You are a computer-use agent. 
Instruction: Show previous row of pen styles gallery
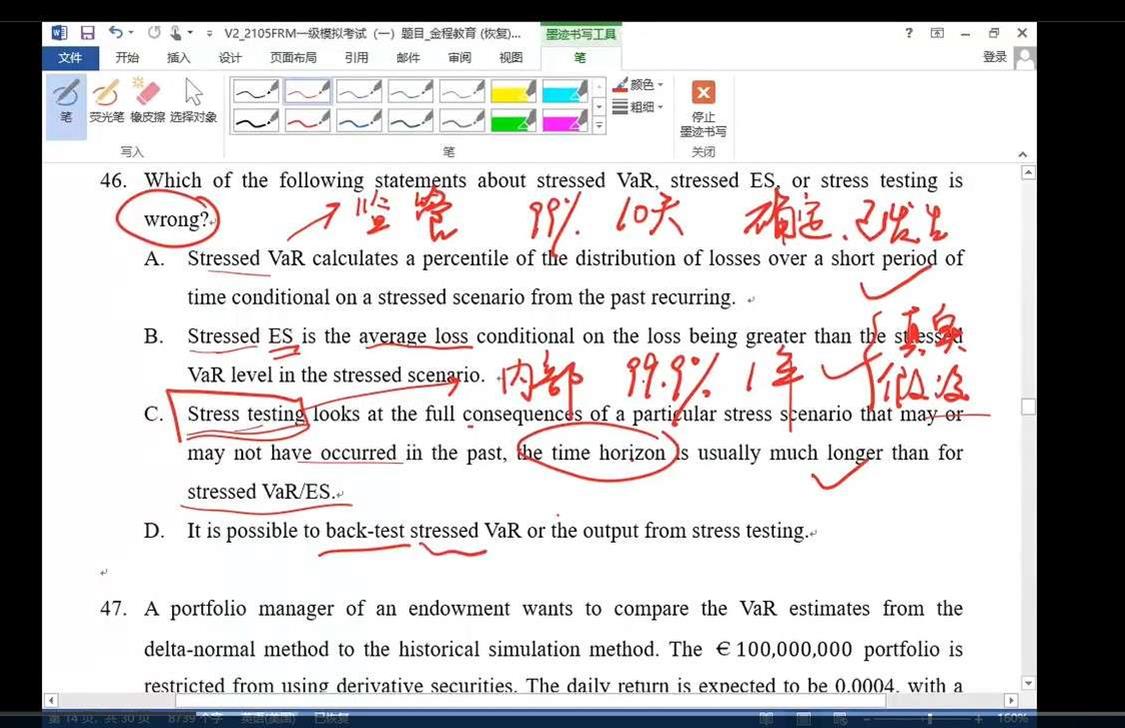(599, 88)
